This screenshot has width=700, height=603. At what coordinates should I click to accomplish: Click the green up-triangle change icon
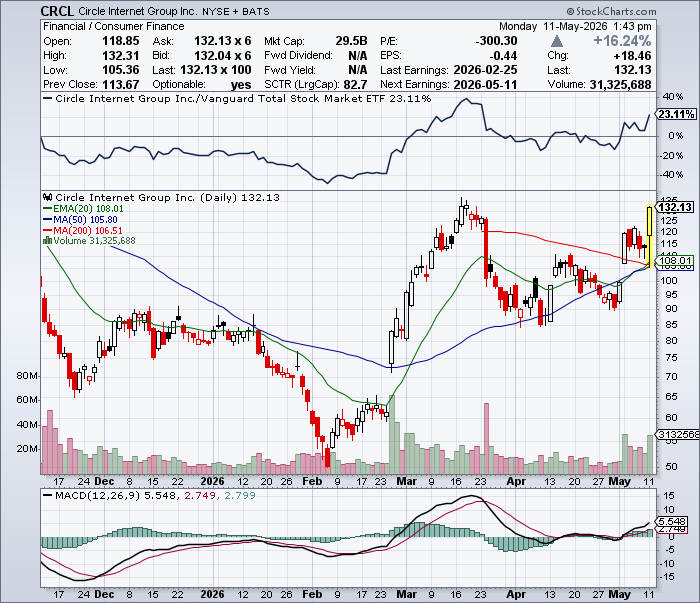[x=556, y=42]
